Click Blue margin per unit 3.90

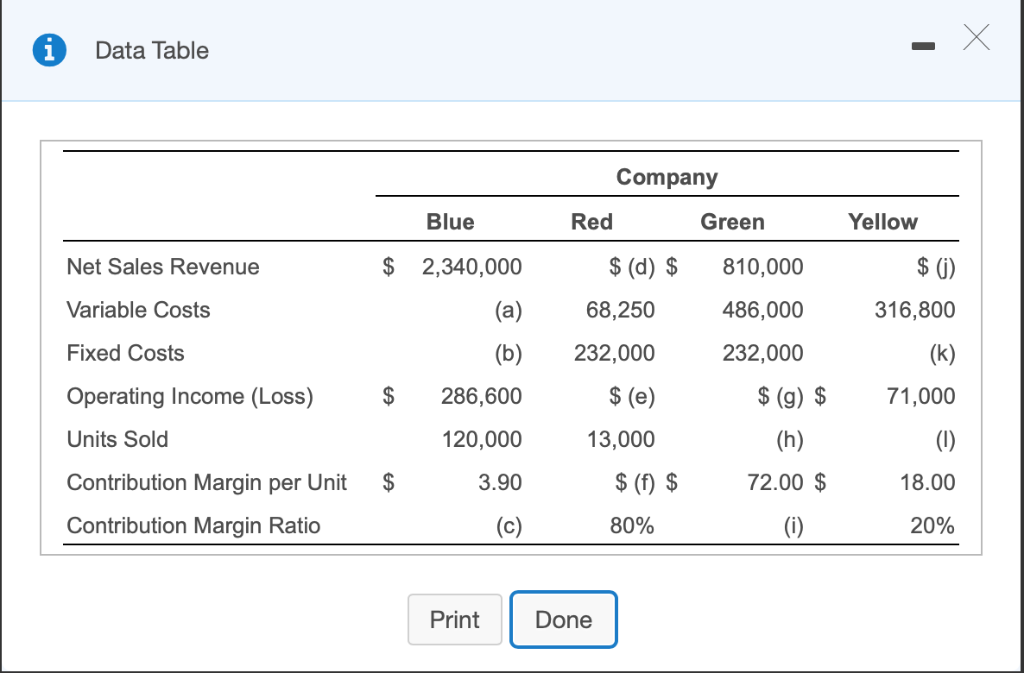[500, 482]
